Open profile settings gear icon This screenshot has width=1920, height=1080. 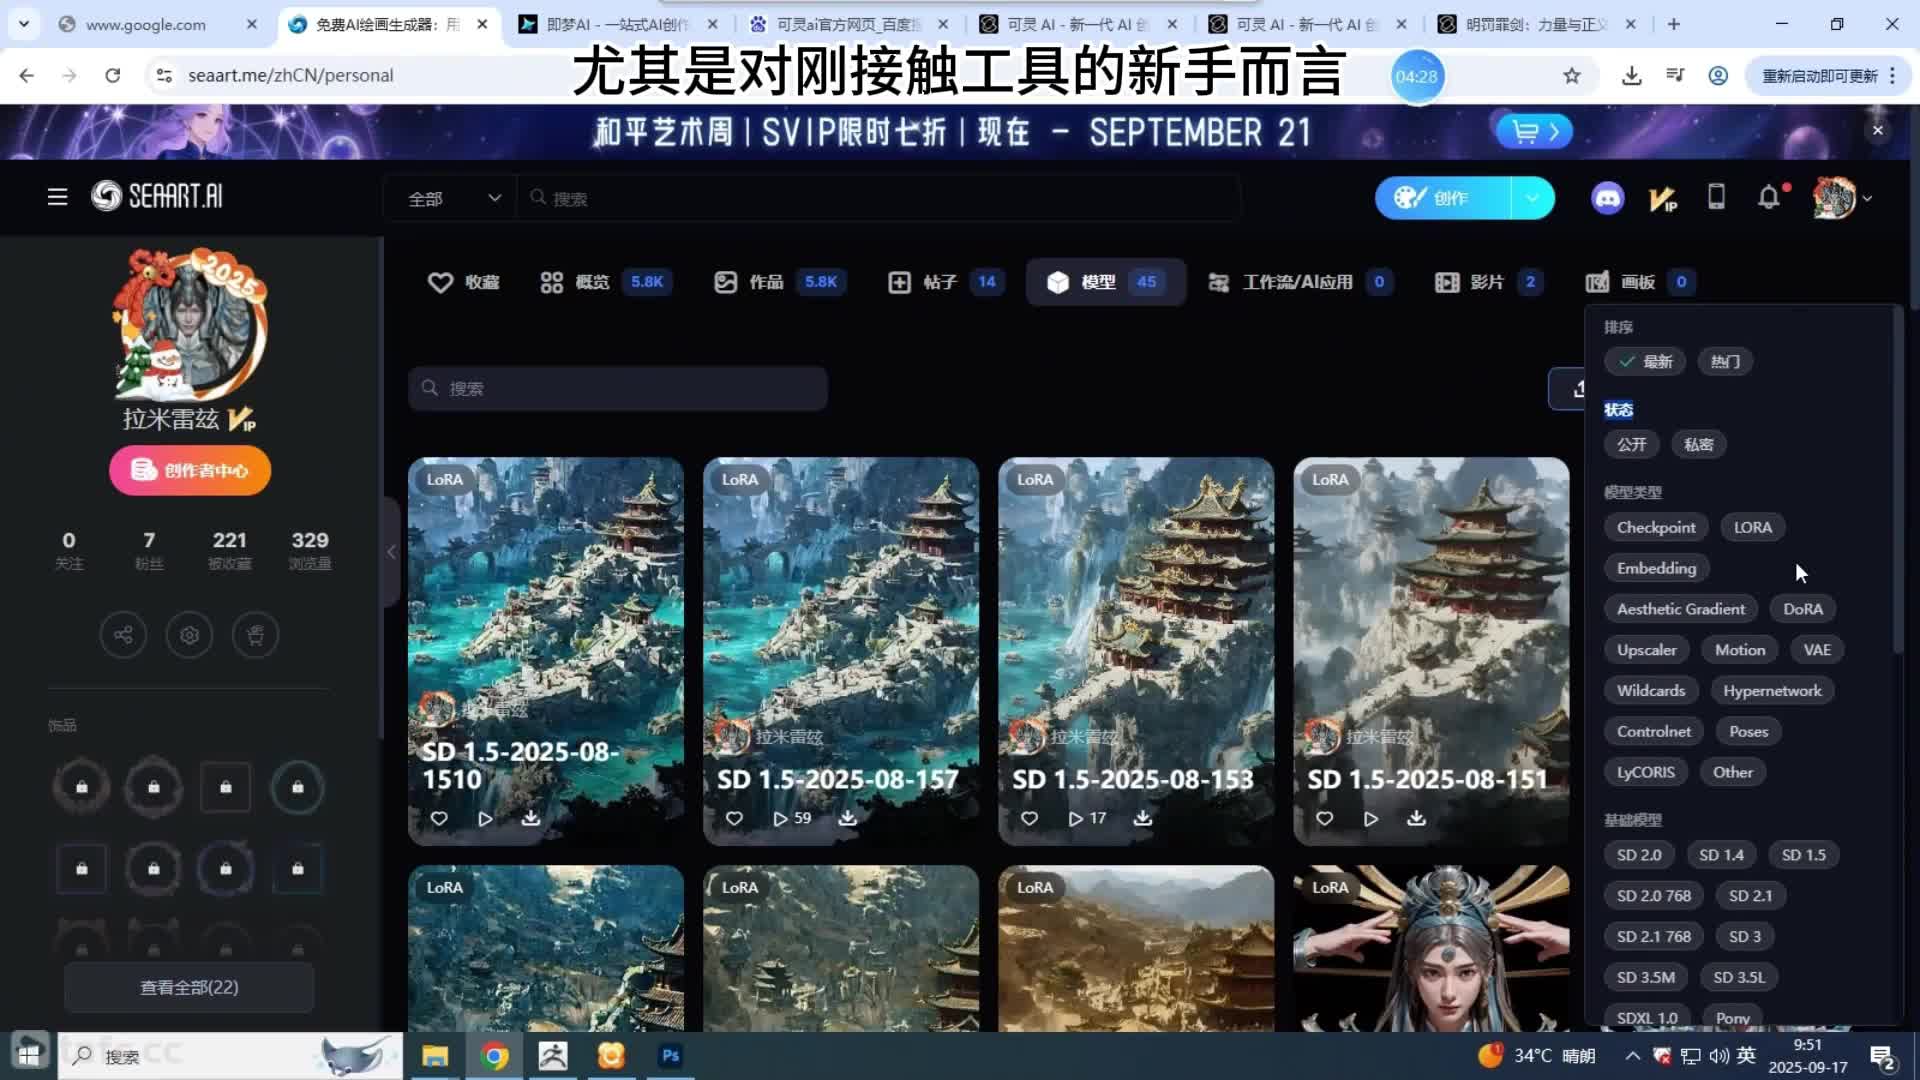click(x=189, y=635)
